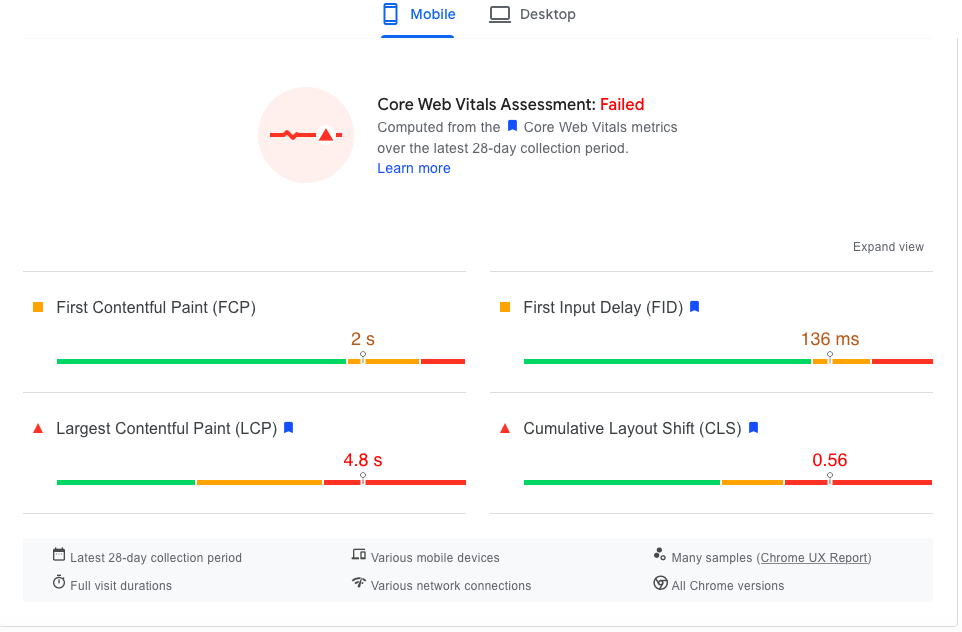Screen dimensions: 962x632
Task: Open the Learn more link
Action: coord(414,168)
